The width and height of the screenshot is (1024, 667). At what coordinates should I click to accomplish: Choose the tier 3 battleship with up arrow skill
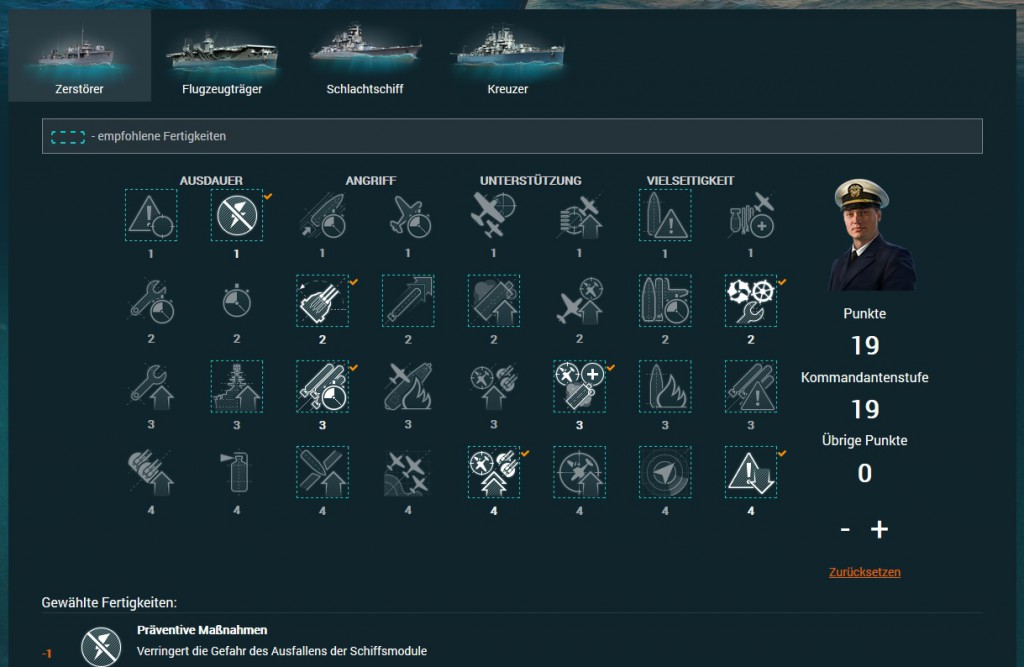[237, 386]
